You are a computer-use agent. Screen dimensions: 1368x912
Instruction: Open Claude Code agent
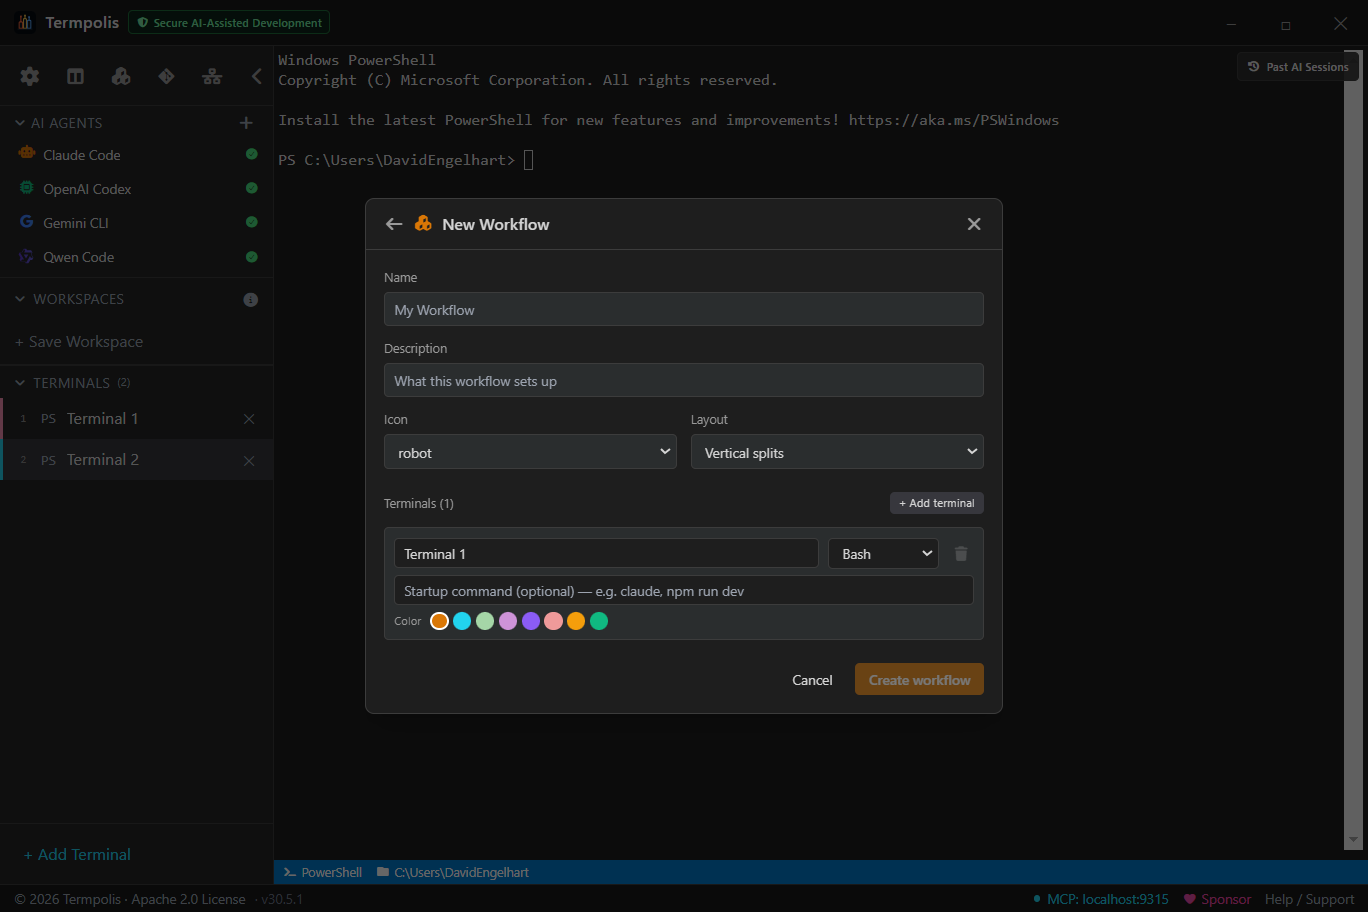click(x=137, y=155)
